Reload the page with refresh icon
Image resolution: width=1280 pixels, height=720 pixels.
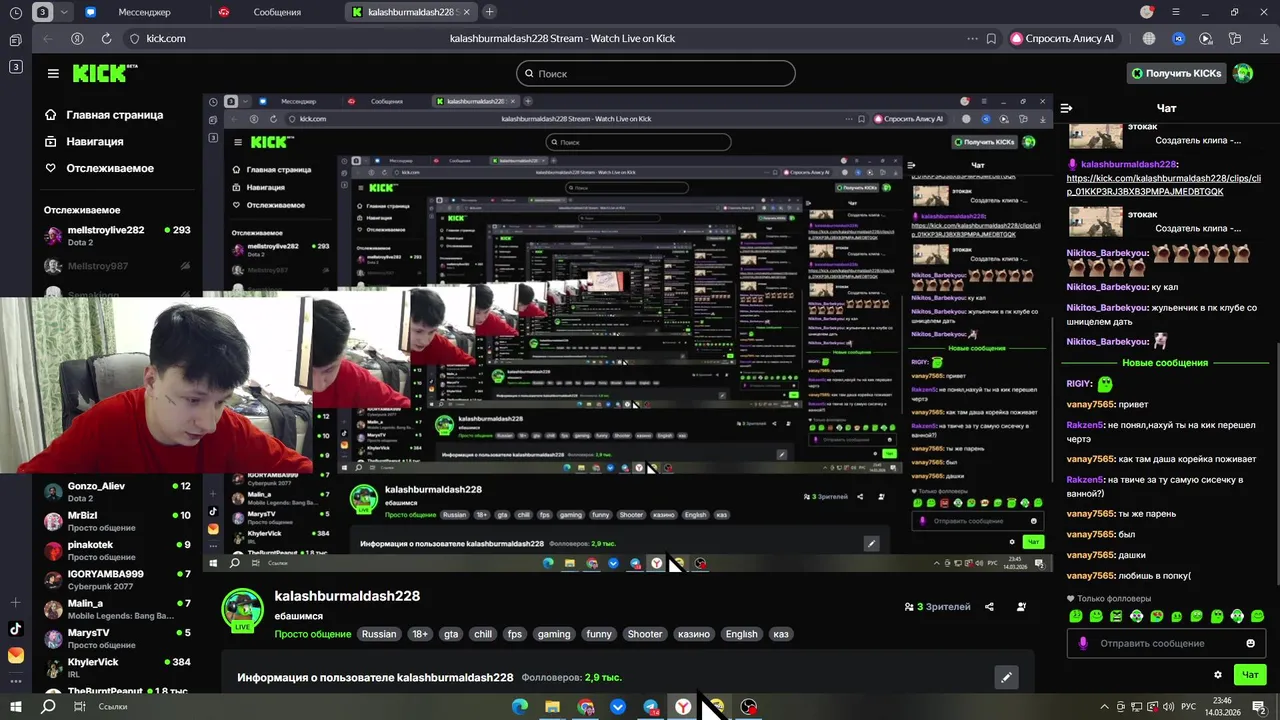click(106, 38)
